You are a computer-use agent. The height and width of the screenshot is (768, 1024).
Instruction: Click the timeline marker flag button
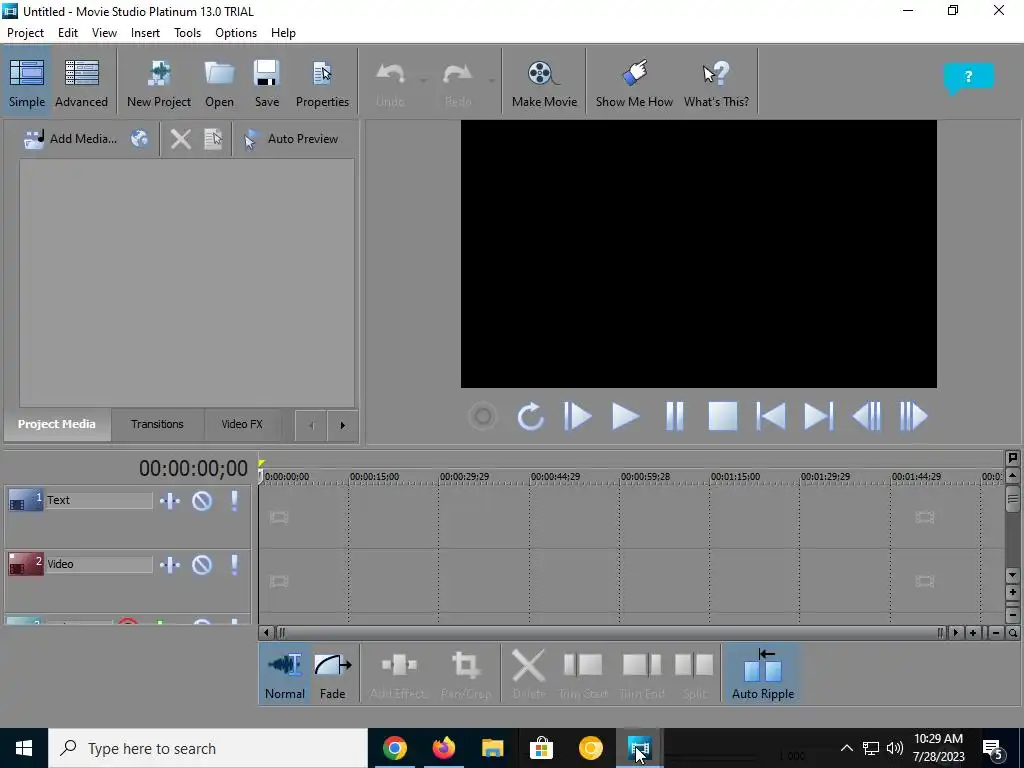tap(1012, 458)
